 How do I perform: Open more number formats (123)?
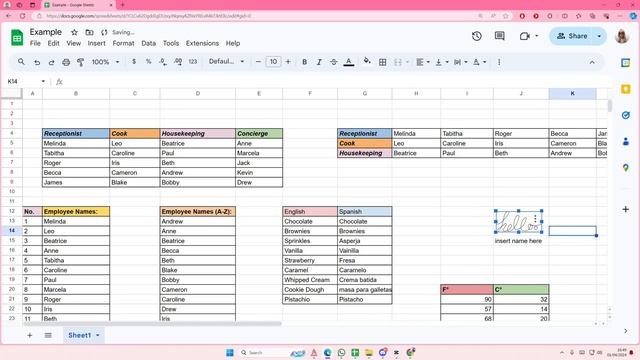click(193, 62)
